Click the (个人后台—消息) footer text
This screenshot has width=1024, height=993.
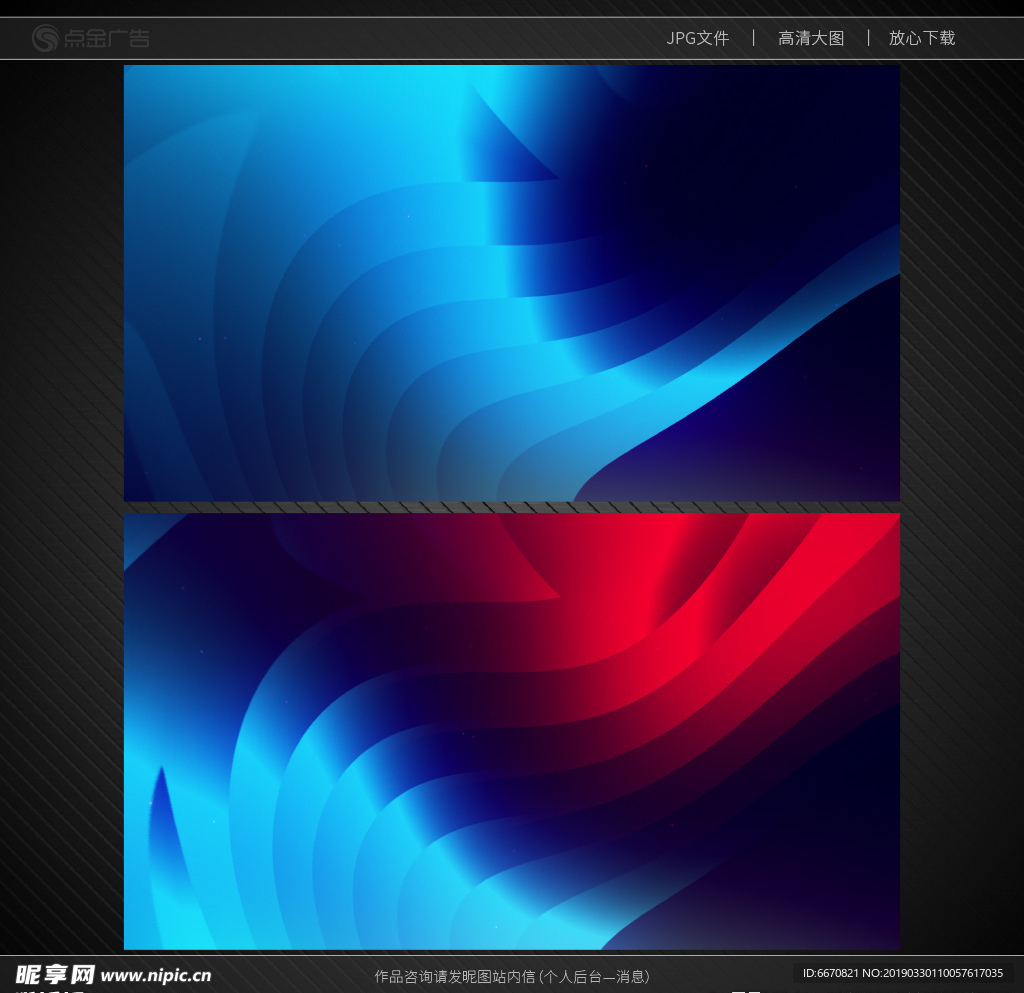(594, 976)
